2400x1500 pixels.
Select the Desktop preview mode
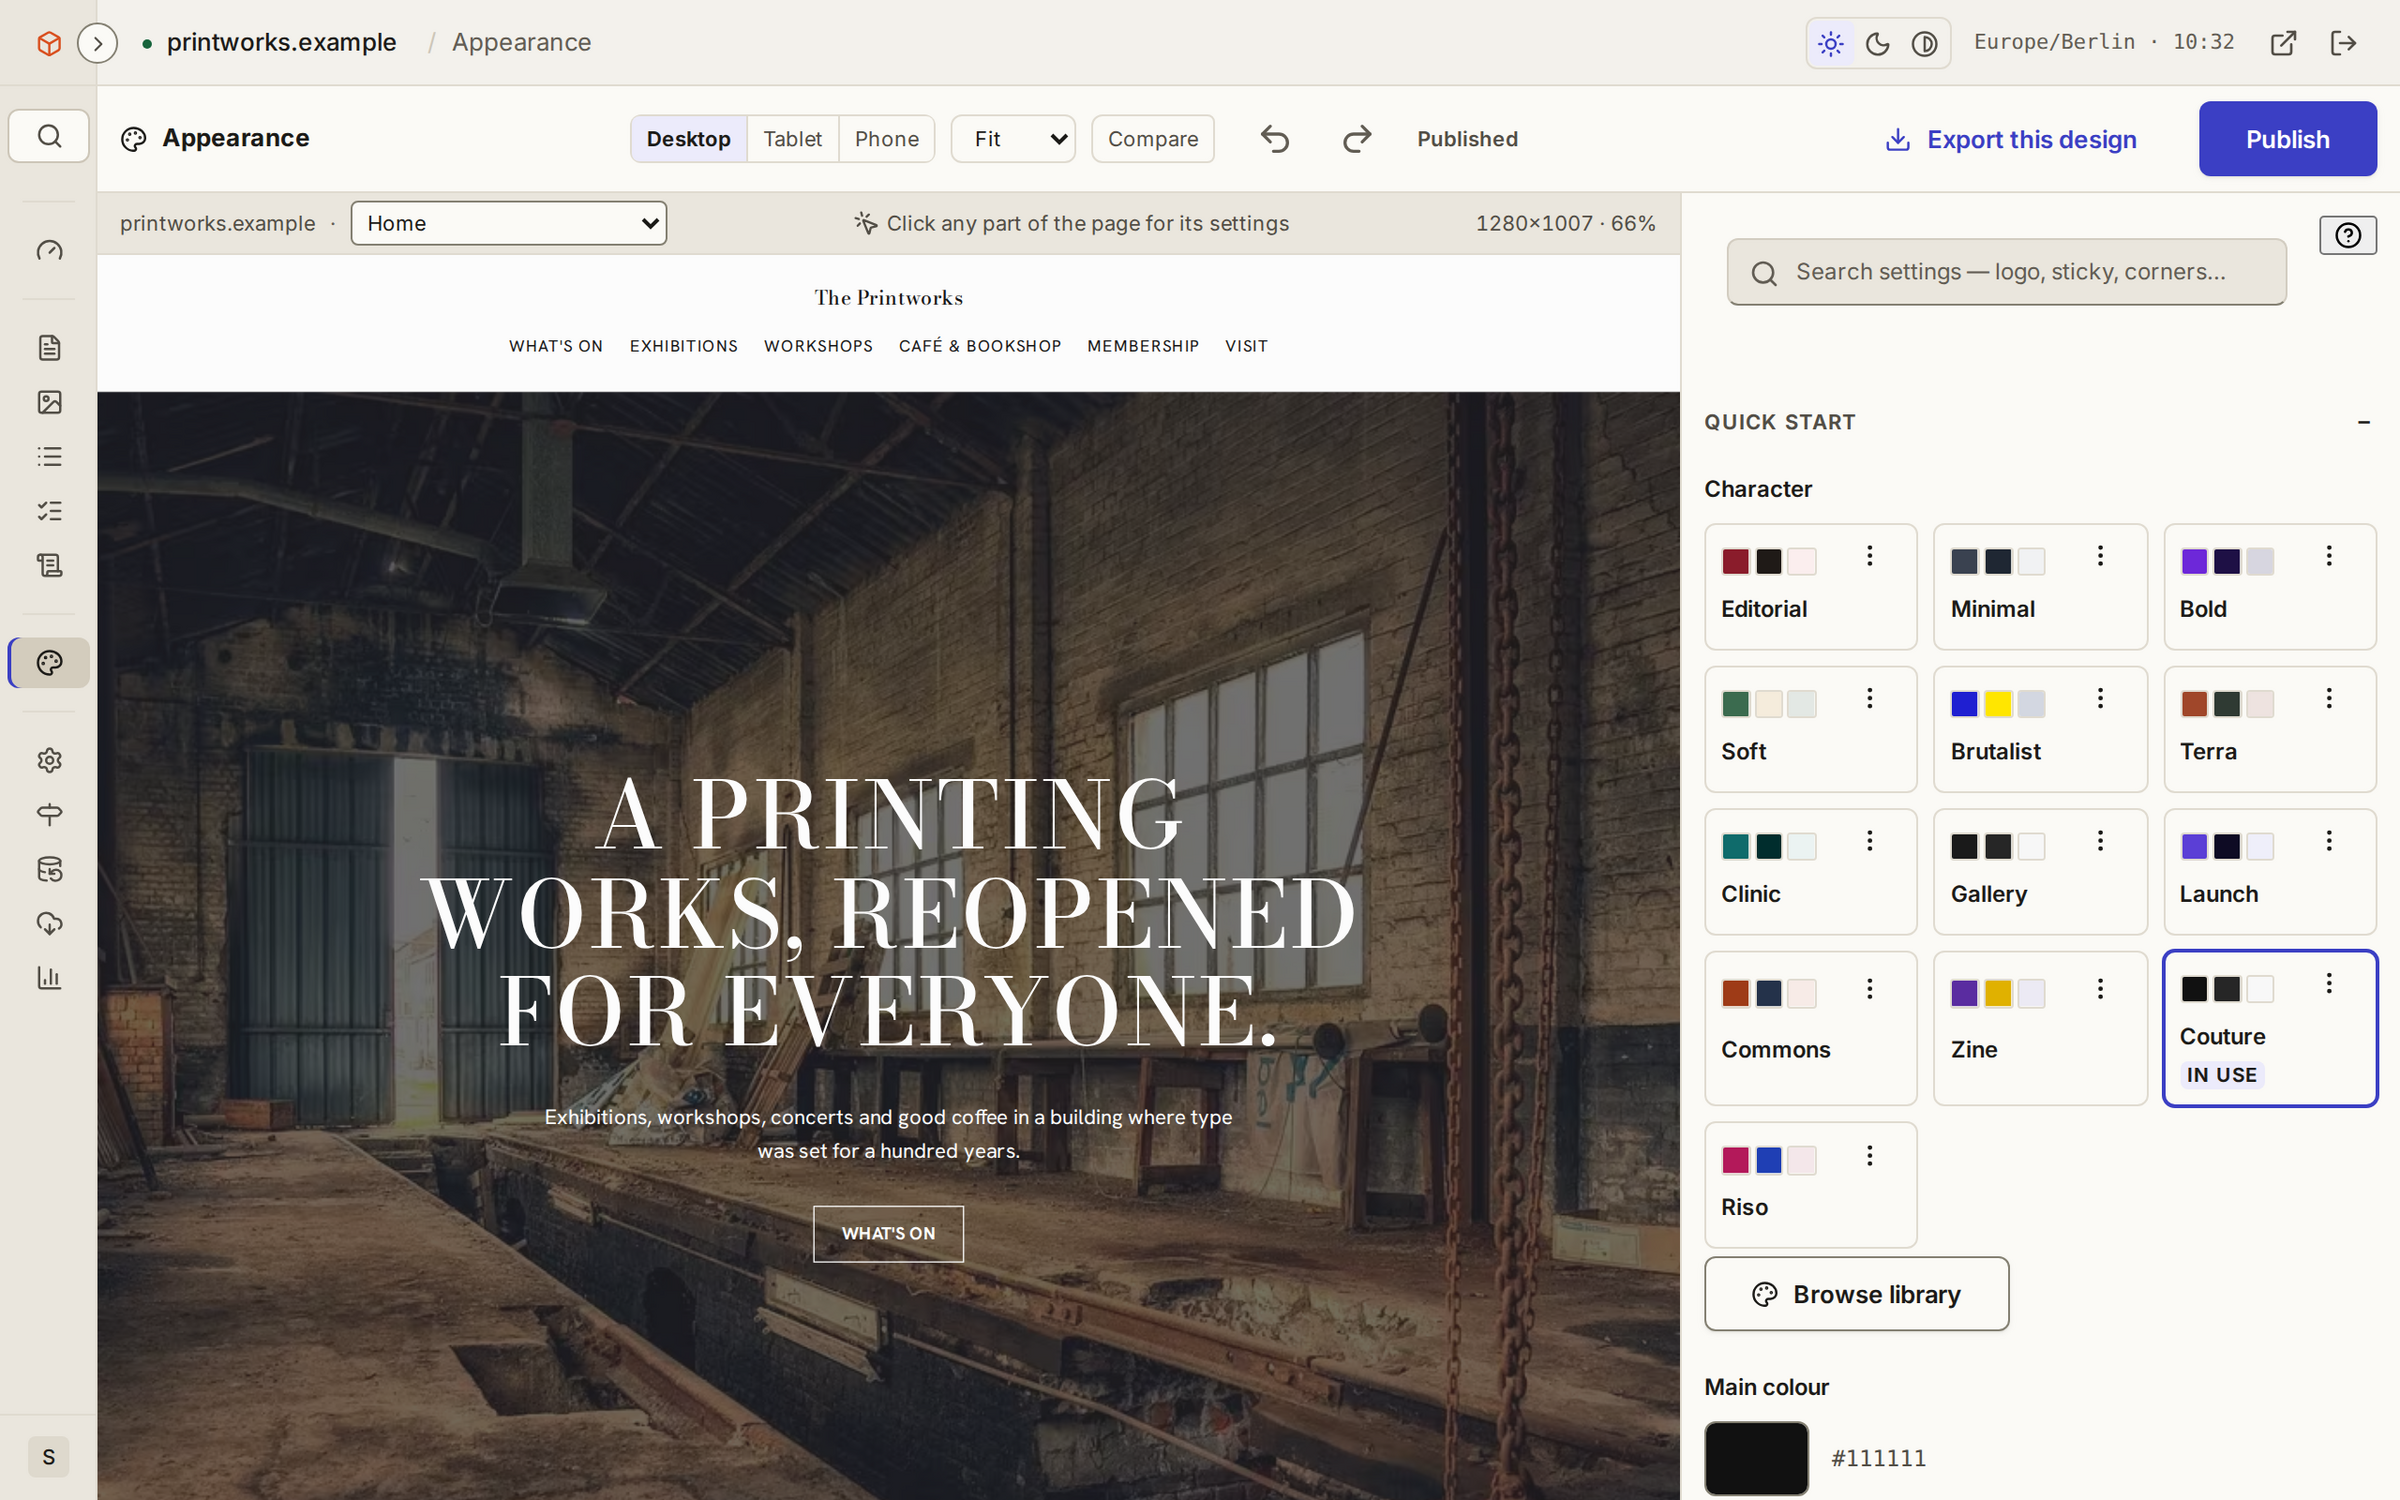click(x=688, y=139)
